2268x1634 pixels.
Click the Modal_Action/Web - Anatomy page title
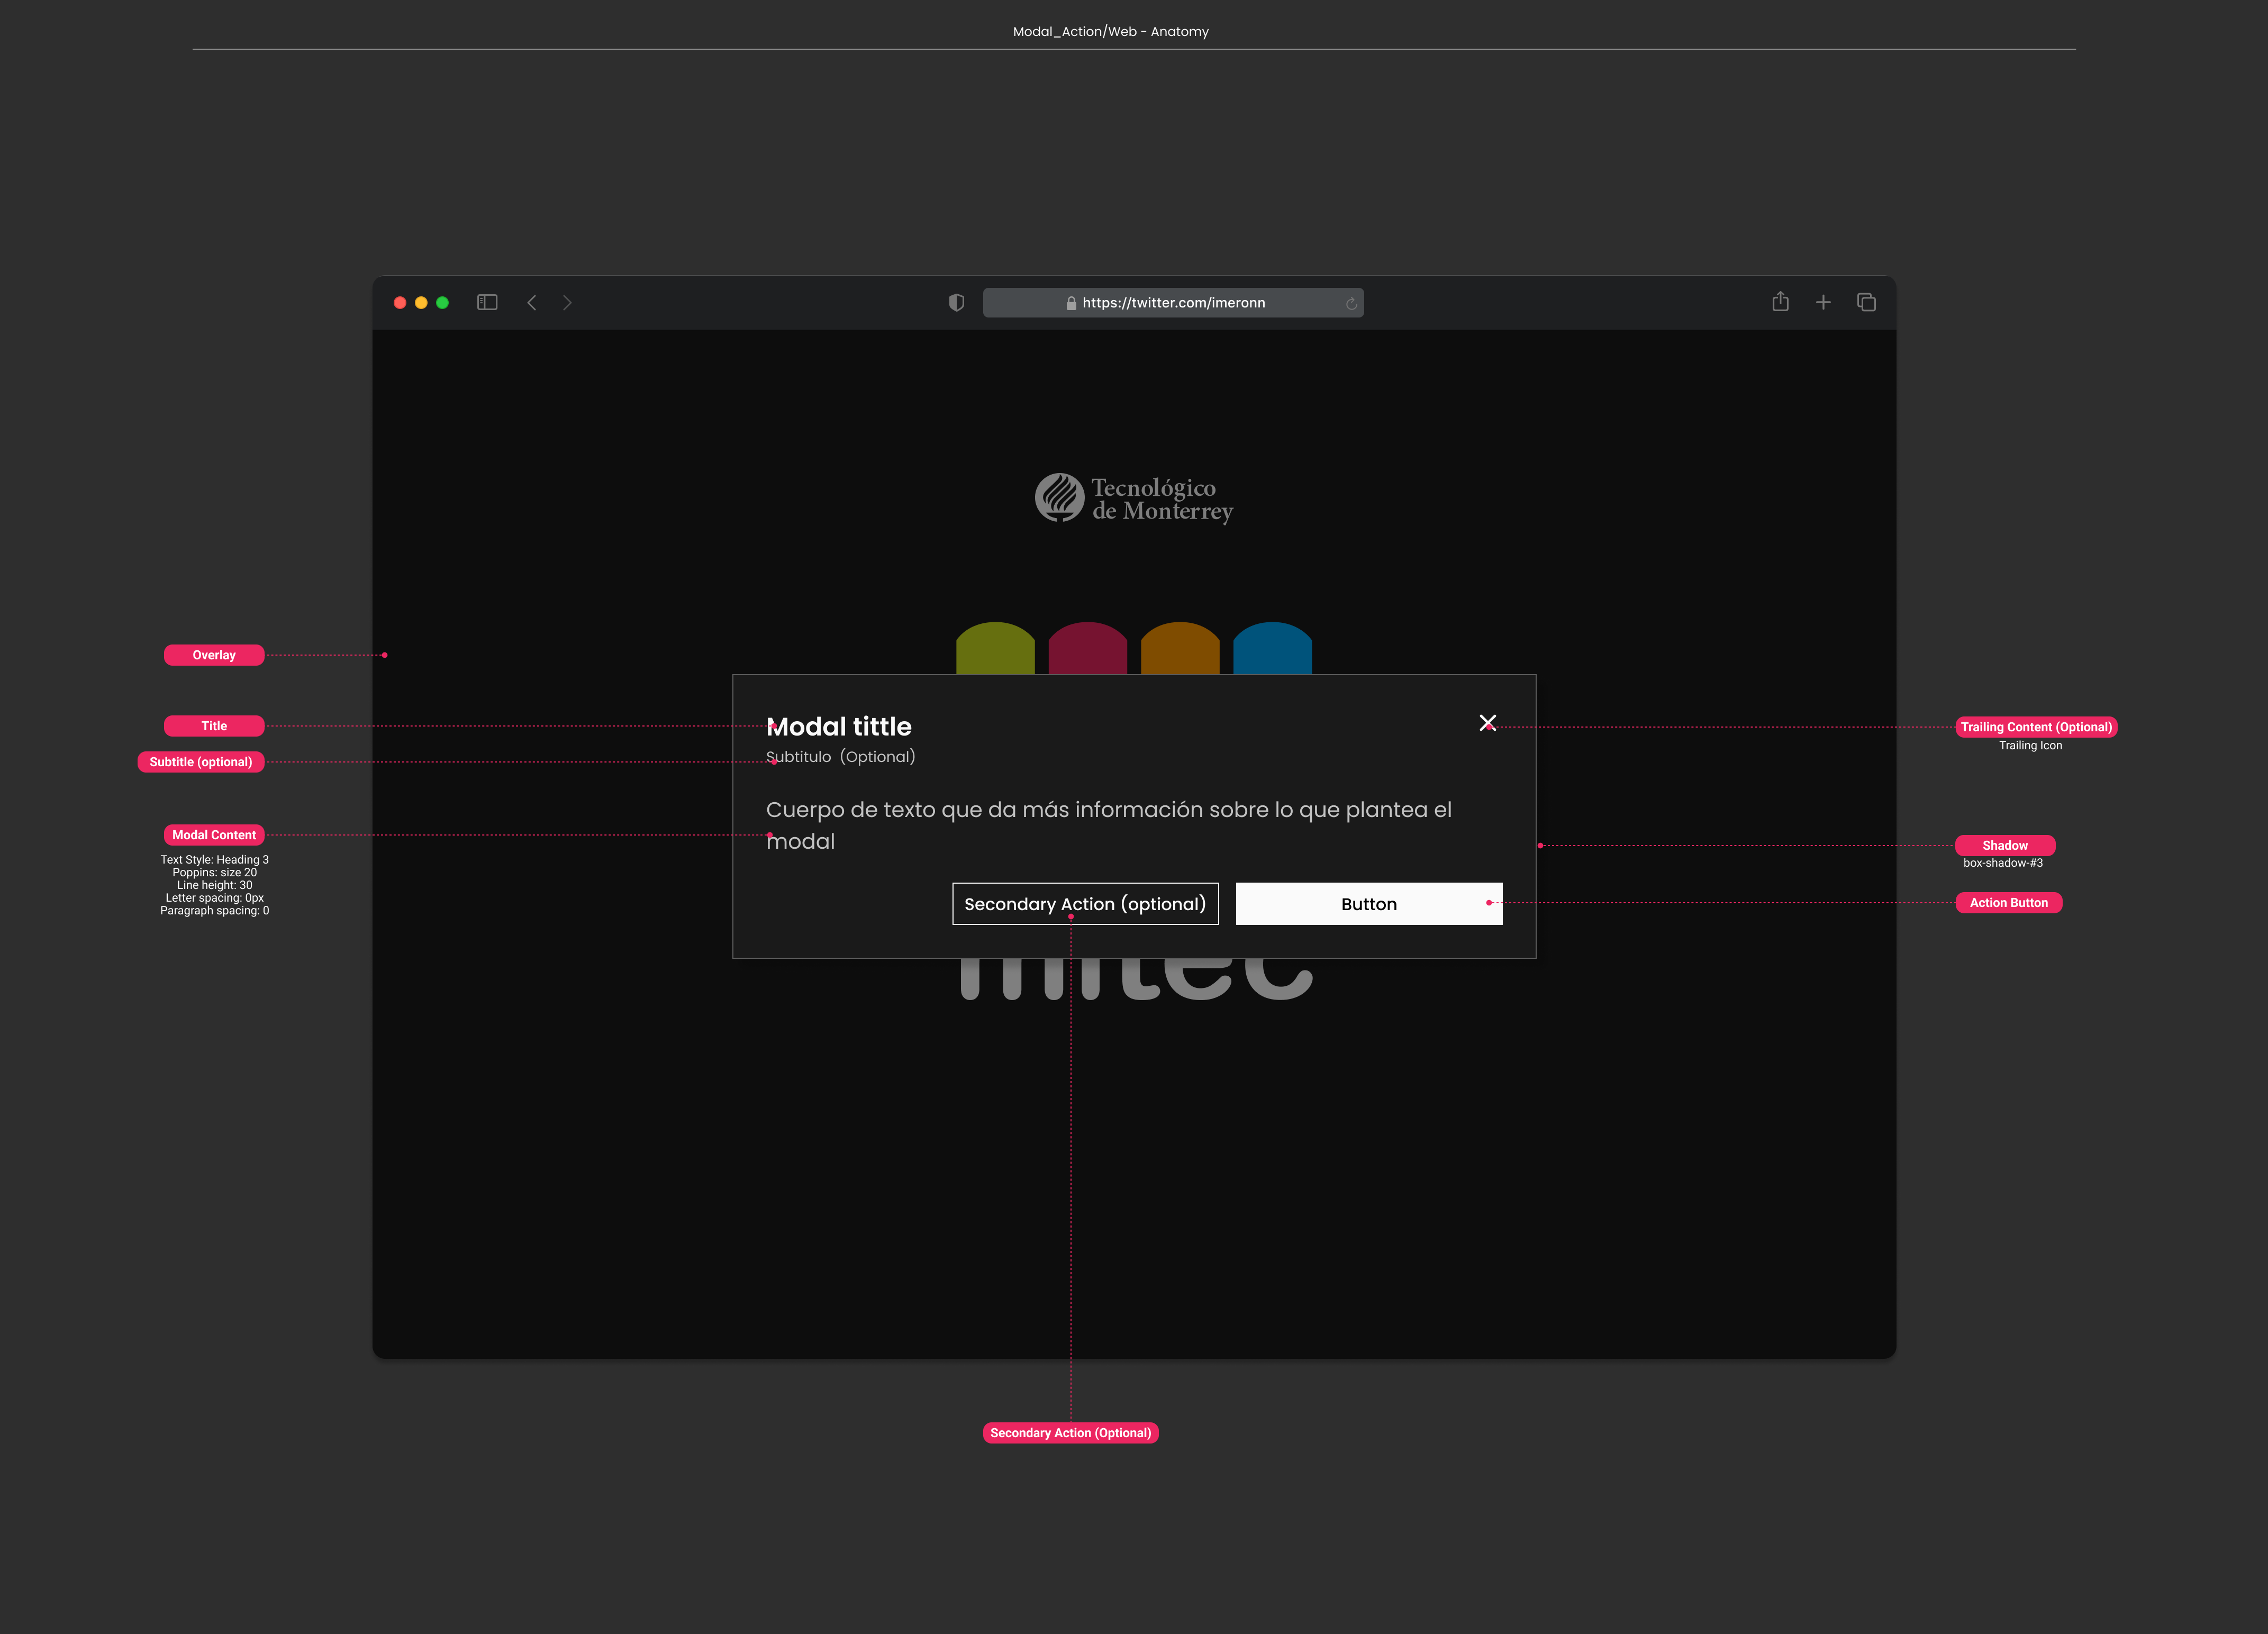coord(1110,32)
